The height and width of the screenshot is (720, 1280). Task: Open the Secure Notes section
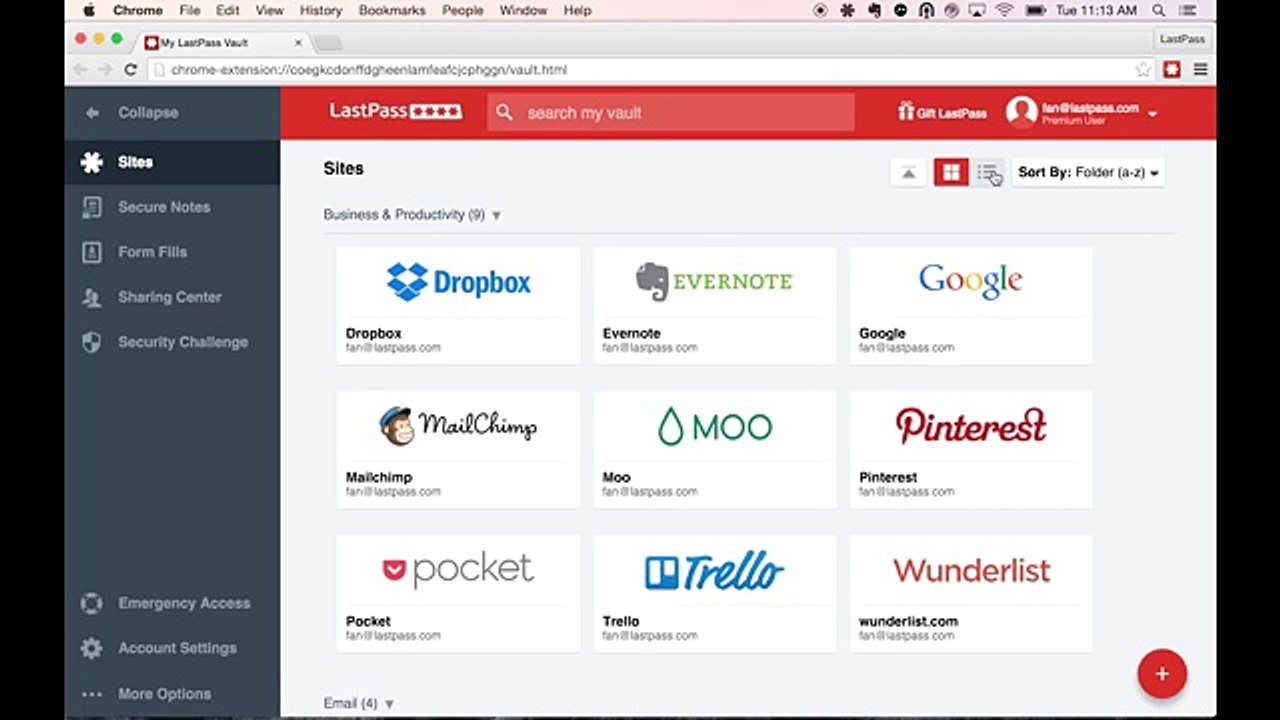(172, 207)
